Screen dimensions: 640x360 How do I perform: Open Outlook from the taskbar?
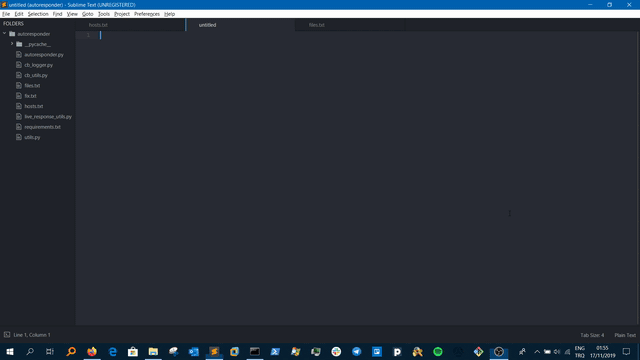(193, 351)
